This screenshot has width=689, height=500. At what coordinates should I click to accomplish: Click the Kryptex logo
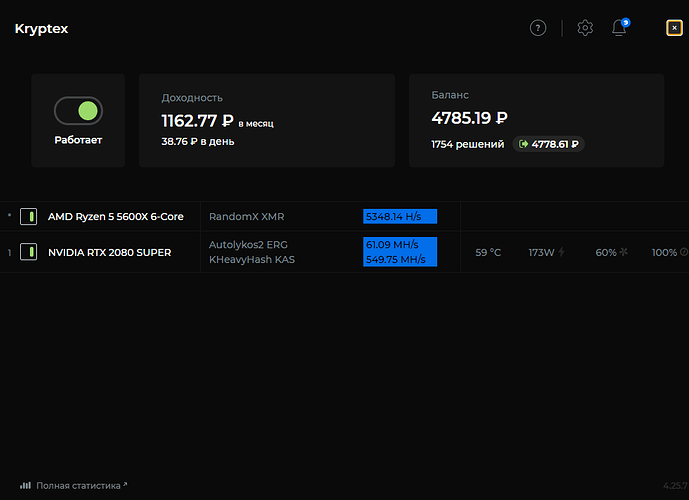pyautogui.click(x=41, y=29)
